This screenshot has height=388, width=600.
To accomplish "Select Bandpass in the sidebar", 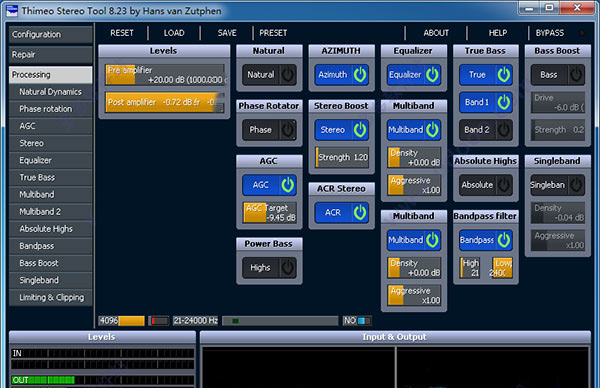I will pyautogui.click(x=50, y=246).
